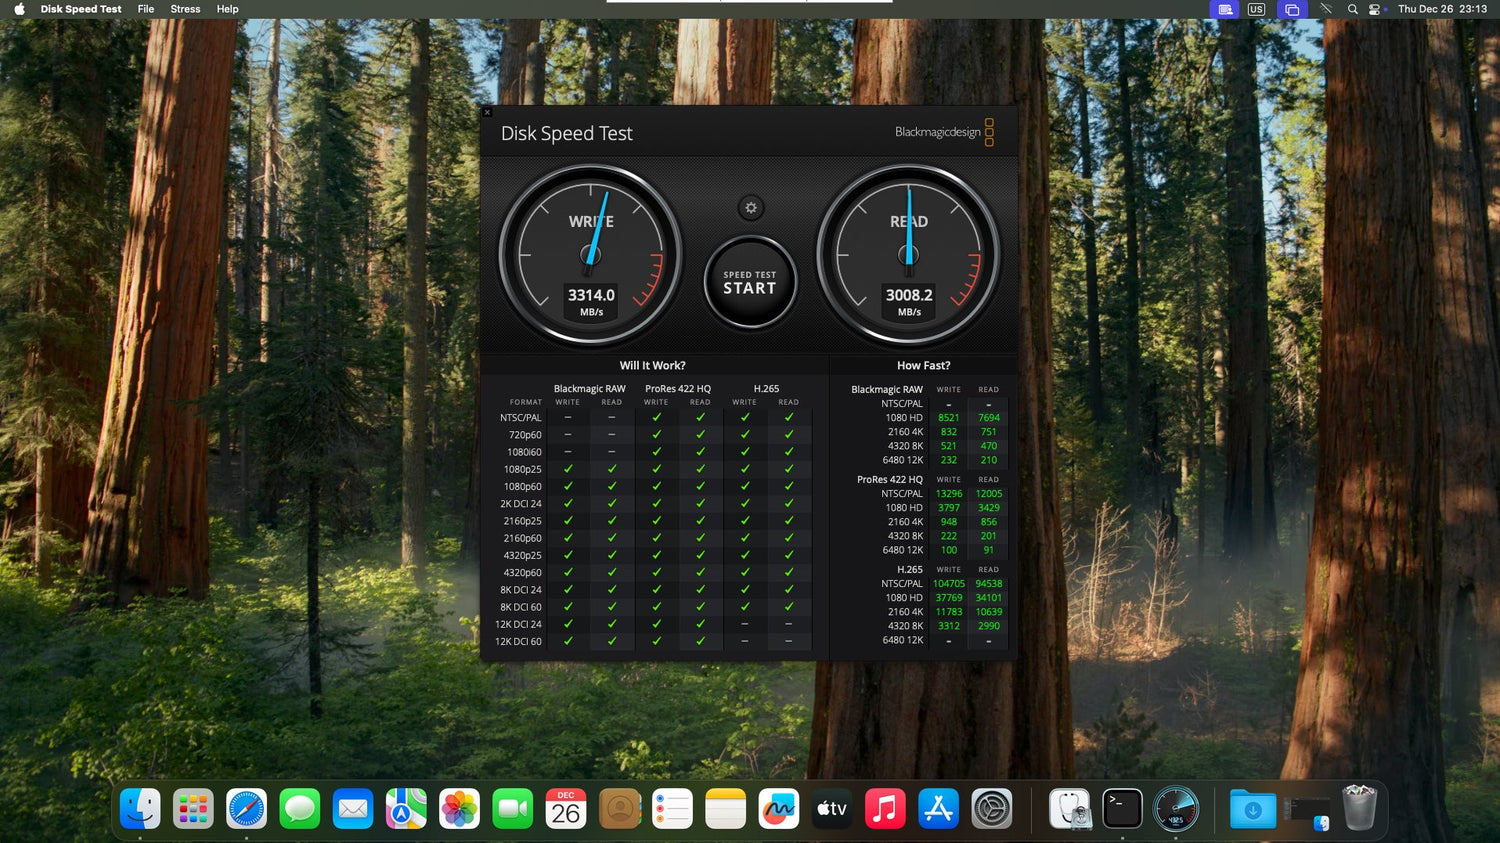
Task: Open System Settings from the dock
Action: tap(992, 809)
